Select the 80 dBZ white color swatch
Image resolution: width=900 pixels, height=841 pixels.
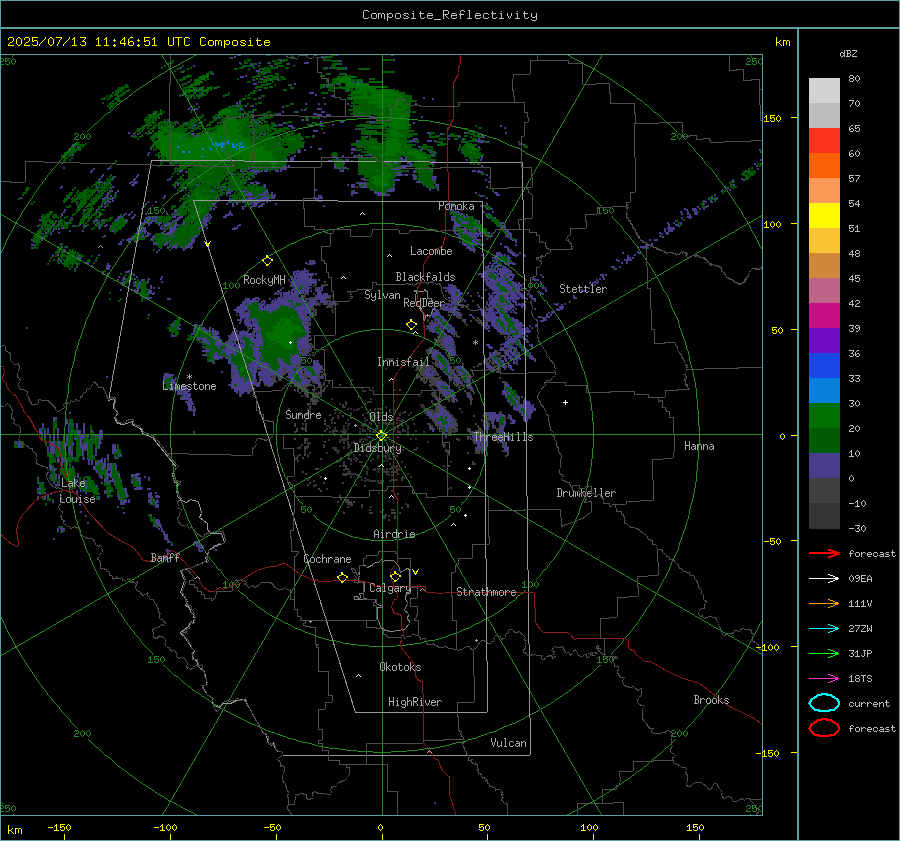[x=824, y=90]
